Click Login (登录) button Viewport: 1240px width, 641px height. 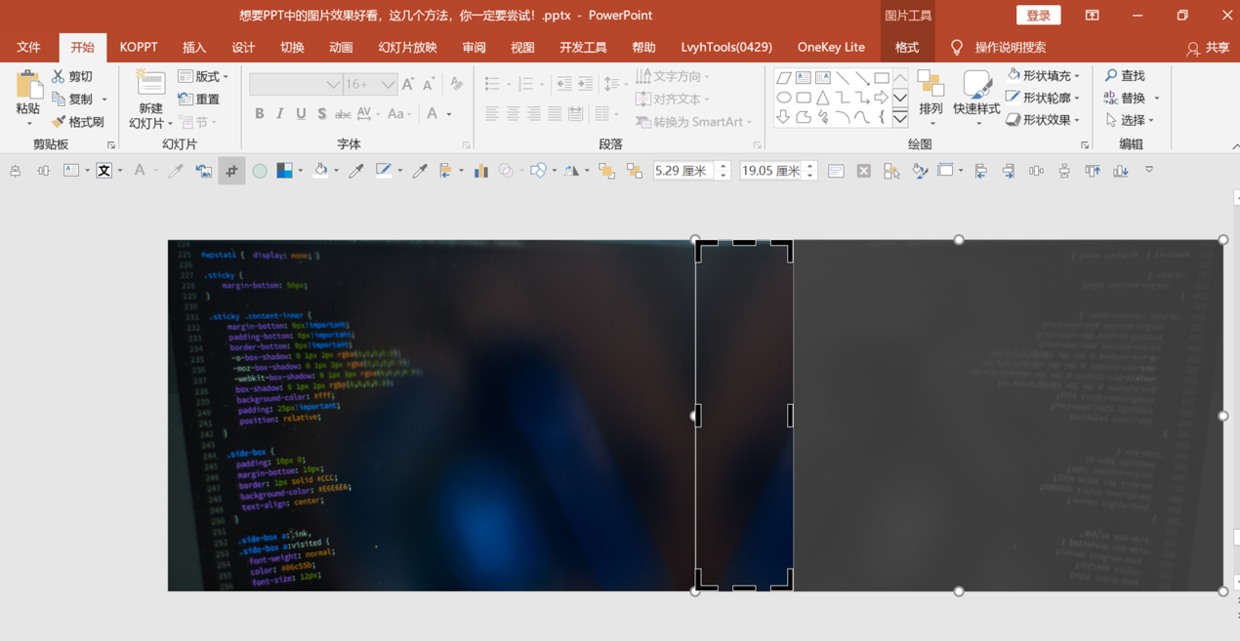click(x=1038, y=15)
